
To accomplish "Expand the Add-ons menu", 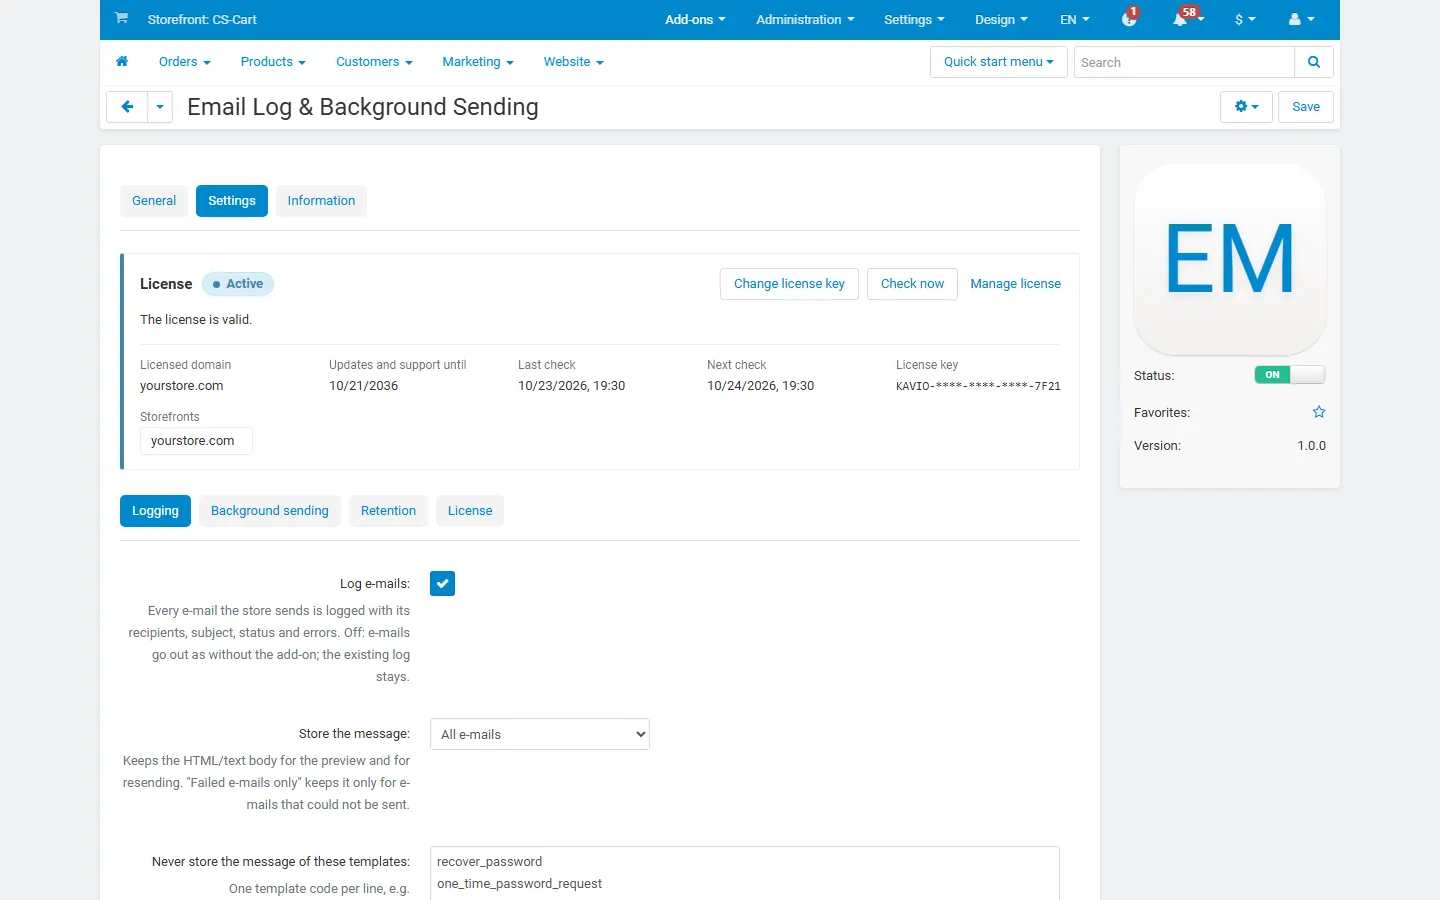I will click(695, 19).
